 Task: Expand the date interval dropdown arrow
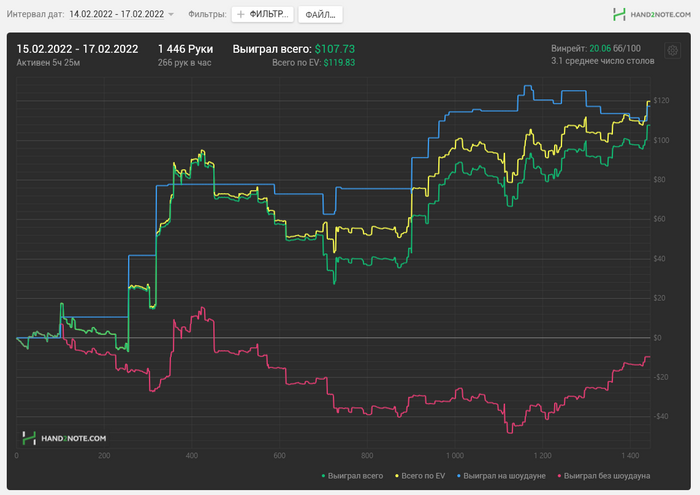coord(171,15)
